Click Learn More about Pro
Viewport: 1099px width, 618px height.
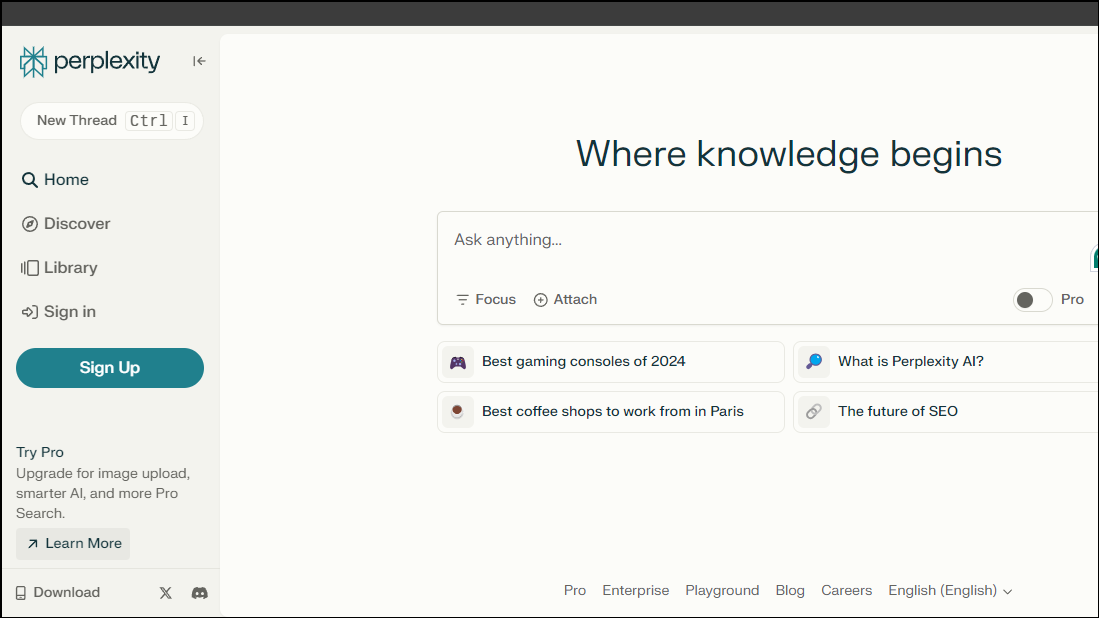tap(73, 544)
